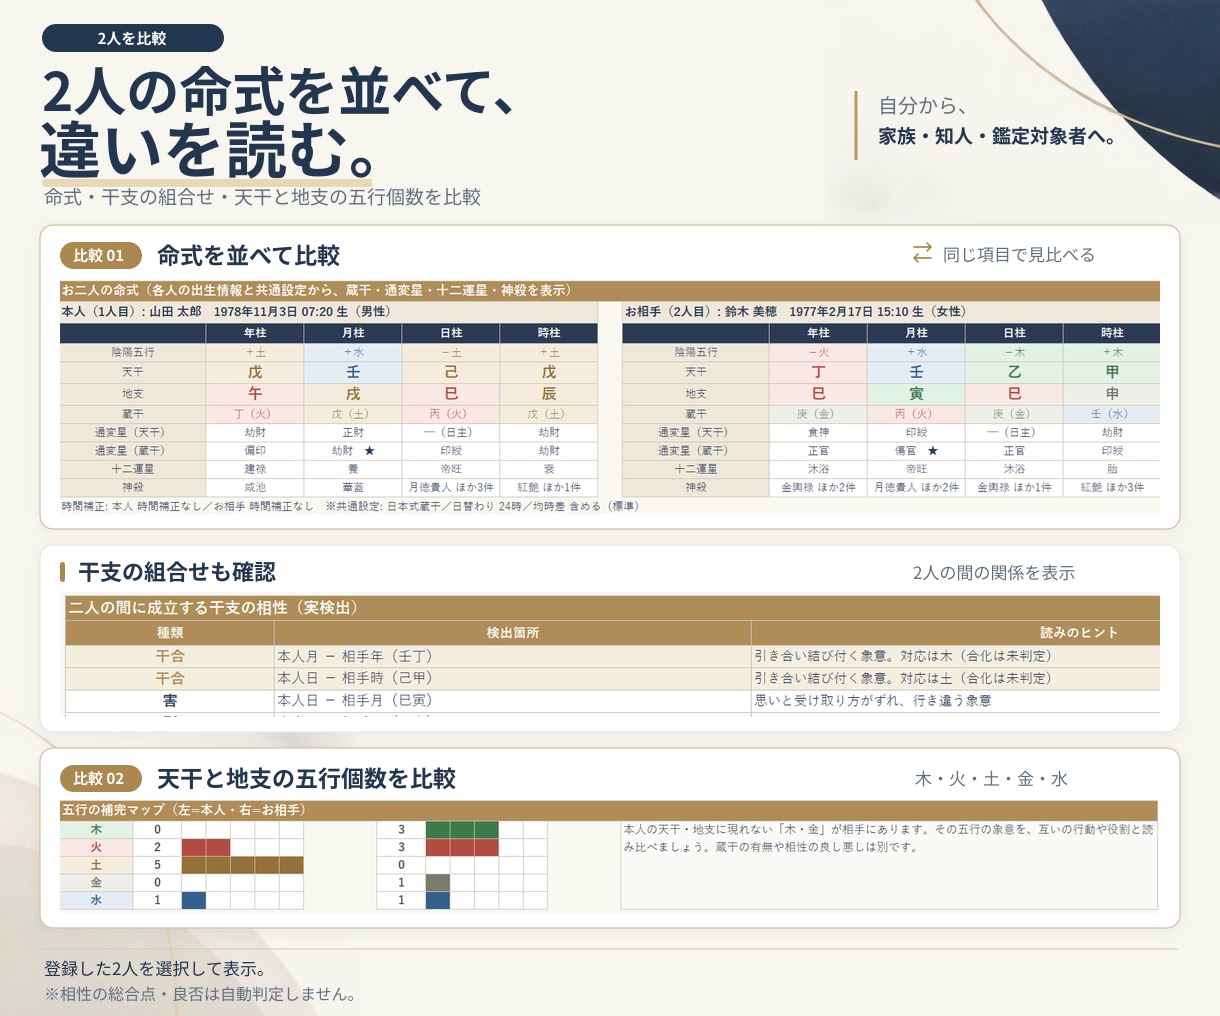
Task: Click 偏印 in 山田 太郎's 通変星（蔵干） row
Action: [x=255, y=451]
